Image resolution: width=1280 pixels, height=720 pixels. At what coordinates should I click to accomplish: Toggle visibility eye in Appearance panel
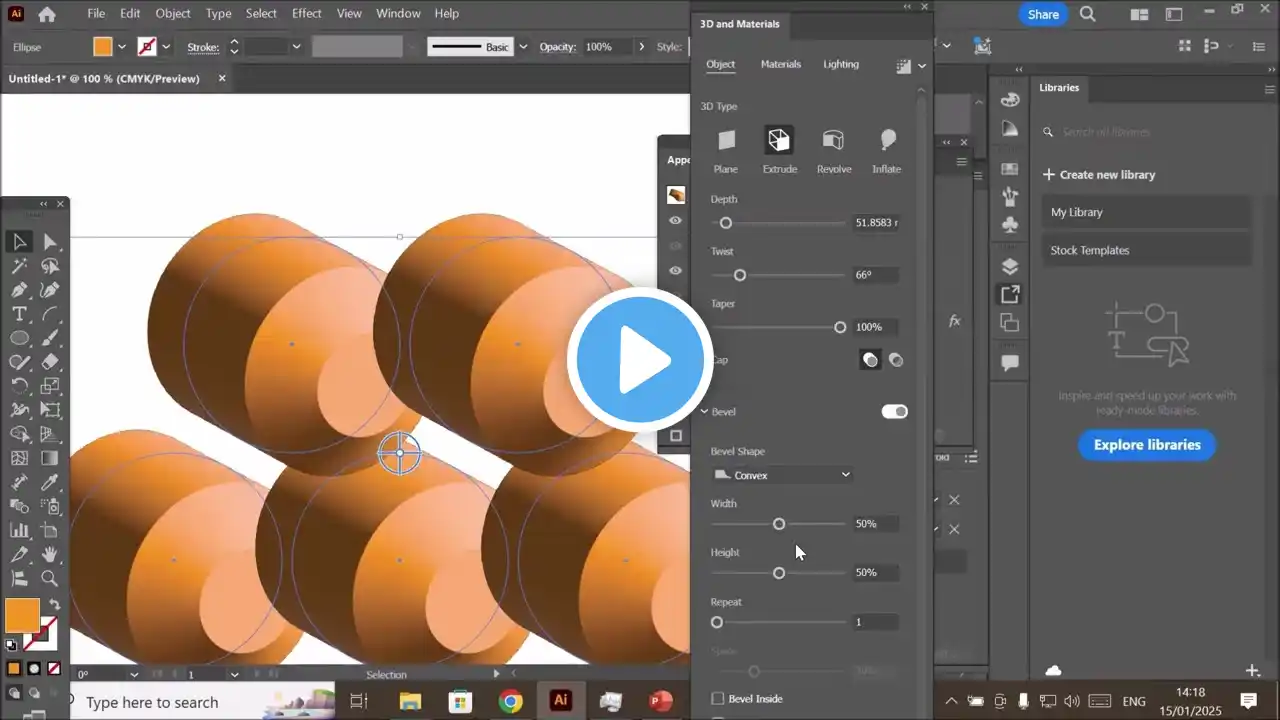pyautogui.click(x=676, y=220)
